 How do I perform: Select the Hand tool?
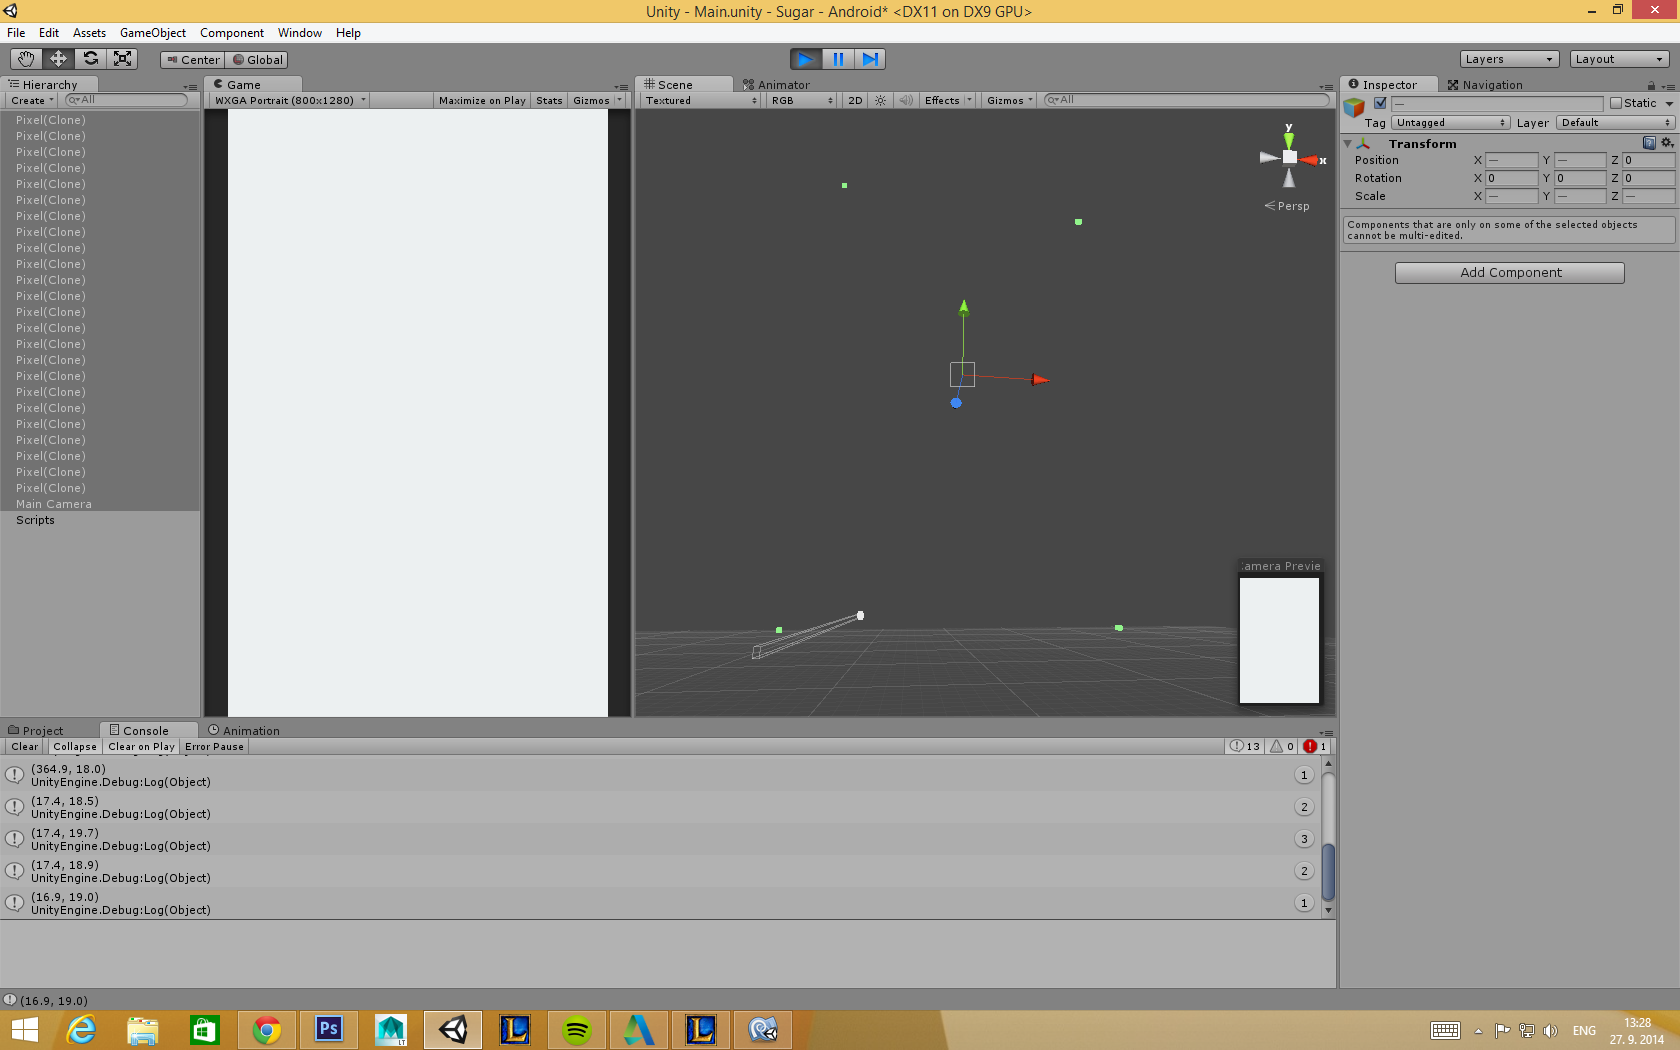[26, 59]
